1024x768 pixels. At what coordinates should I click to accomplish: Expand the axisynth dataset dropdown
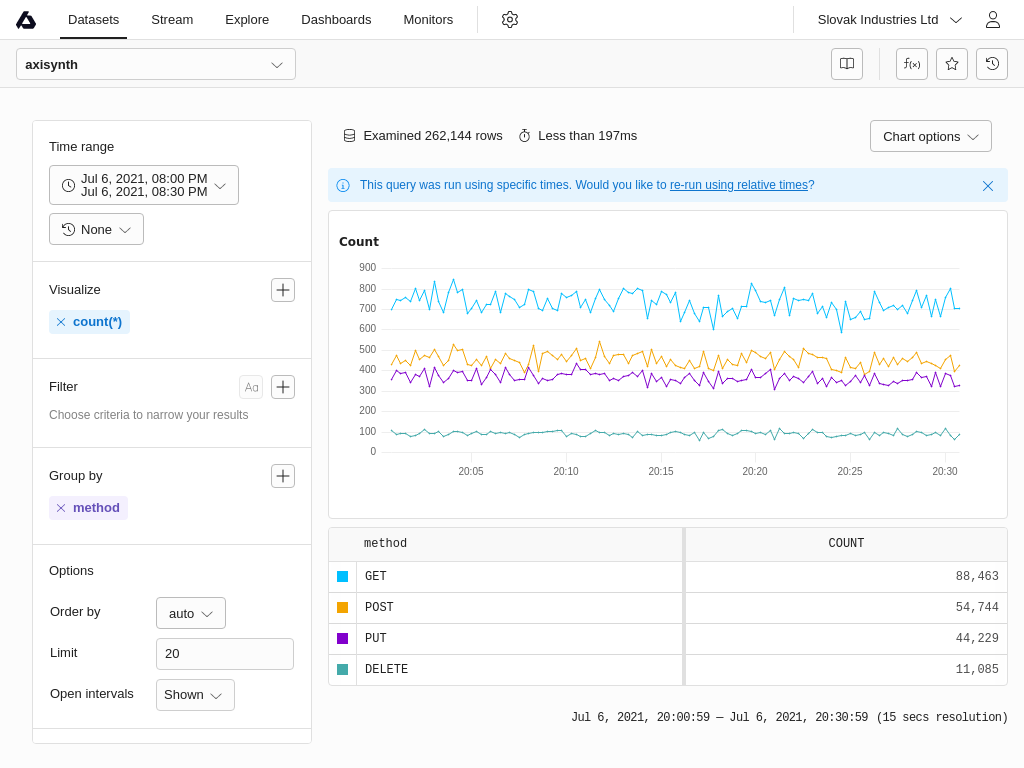156,64
